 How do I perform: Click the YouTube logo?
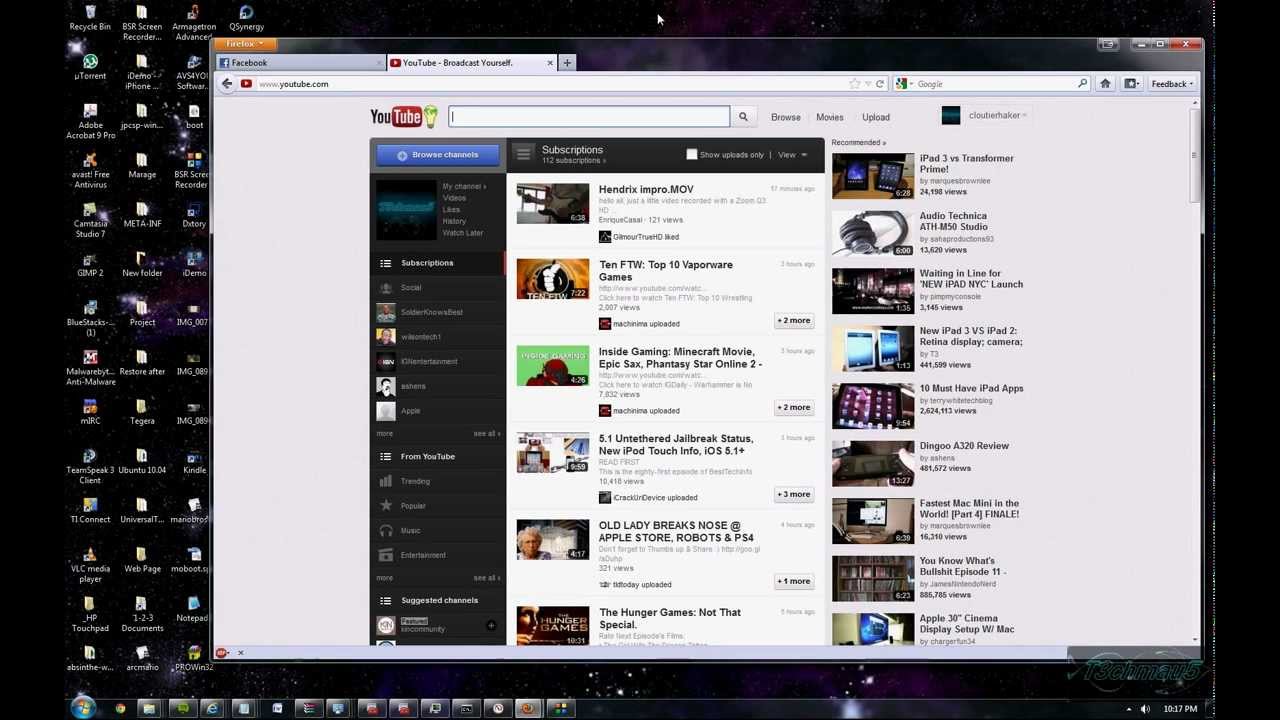pos(404,117)
